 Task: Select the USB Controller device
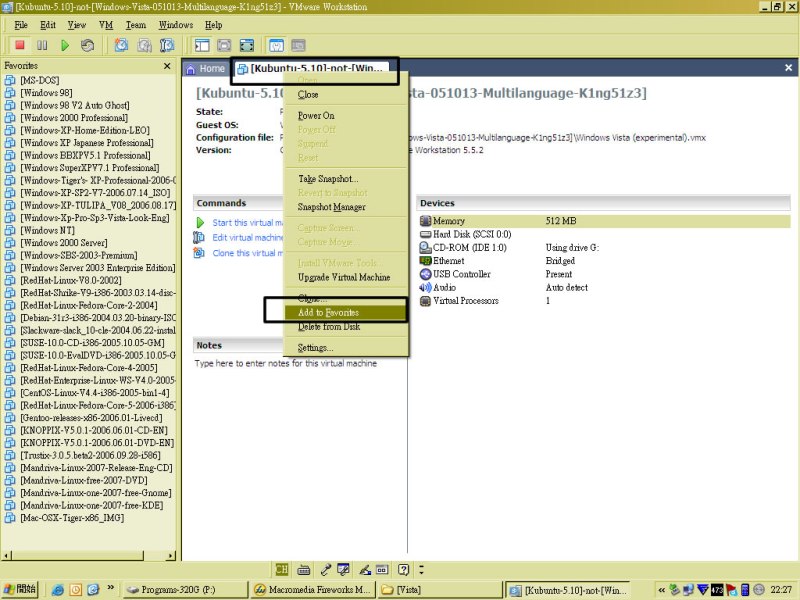(455, 274)
